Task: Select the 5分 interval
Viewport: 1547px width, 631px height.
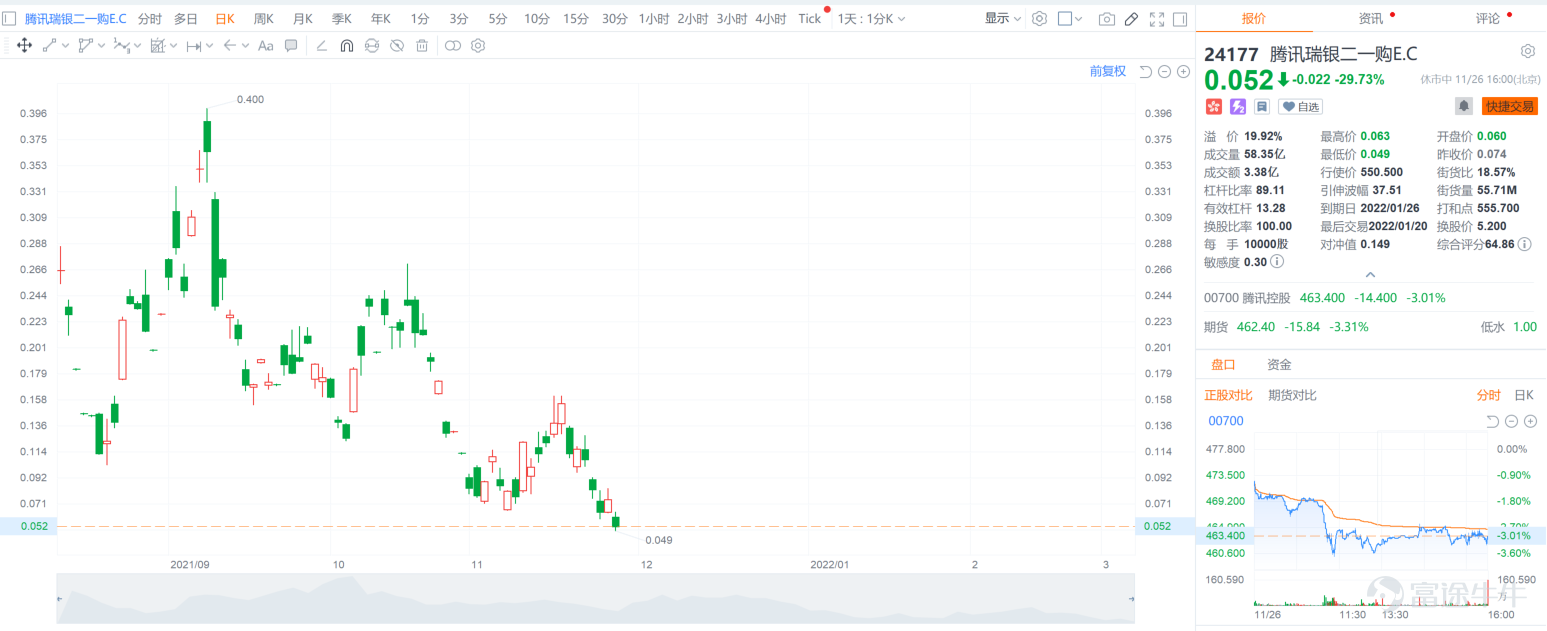Action: [x=497, y=18]
